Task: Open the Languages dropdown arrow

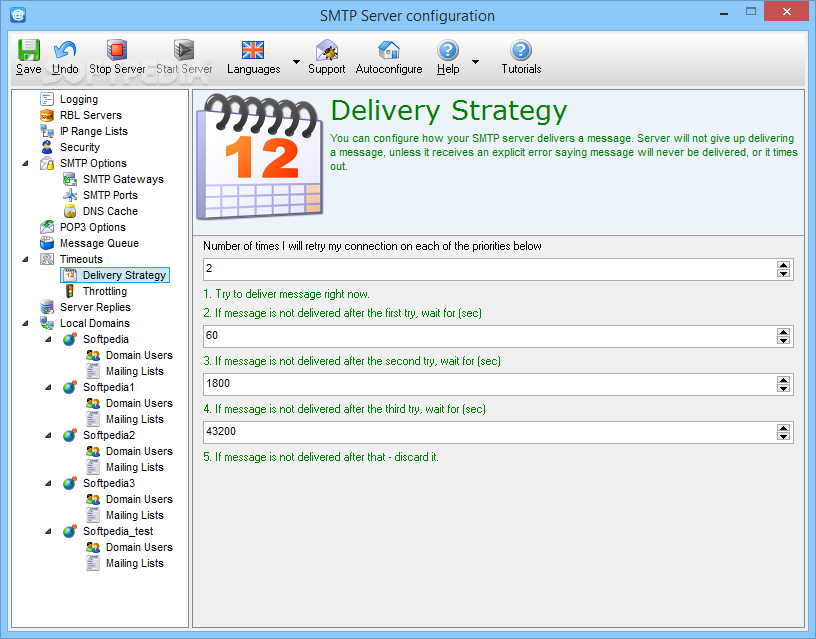Action: coord(296,61)
